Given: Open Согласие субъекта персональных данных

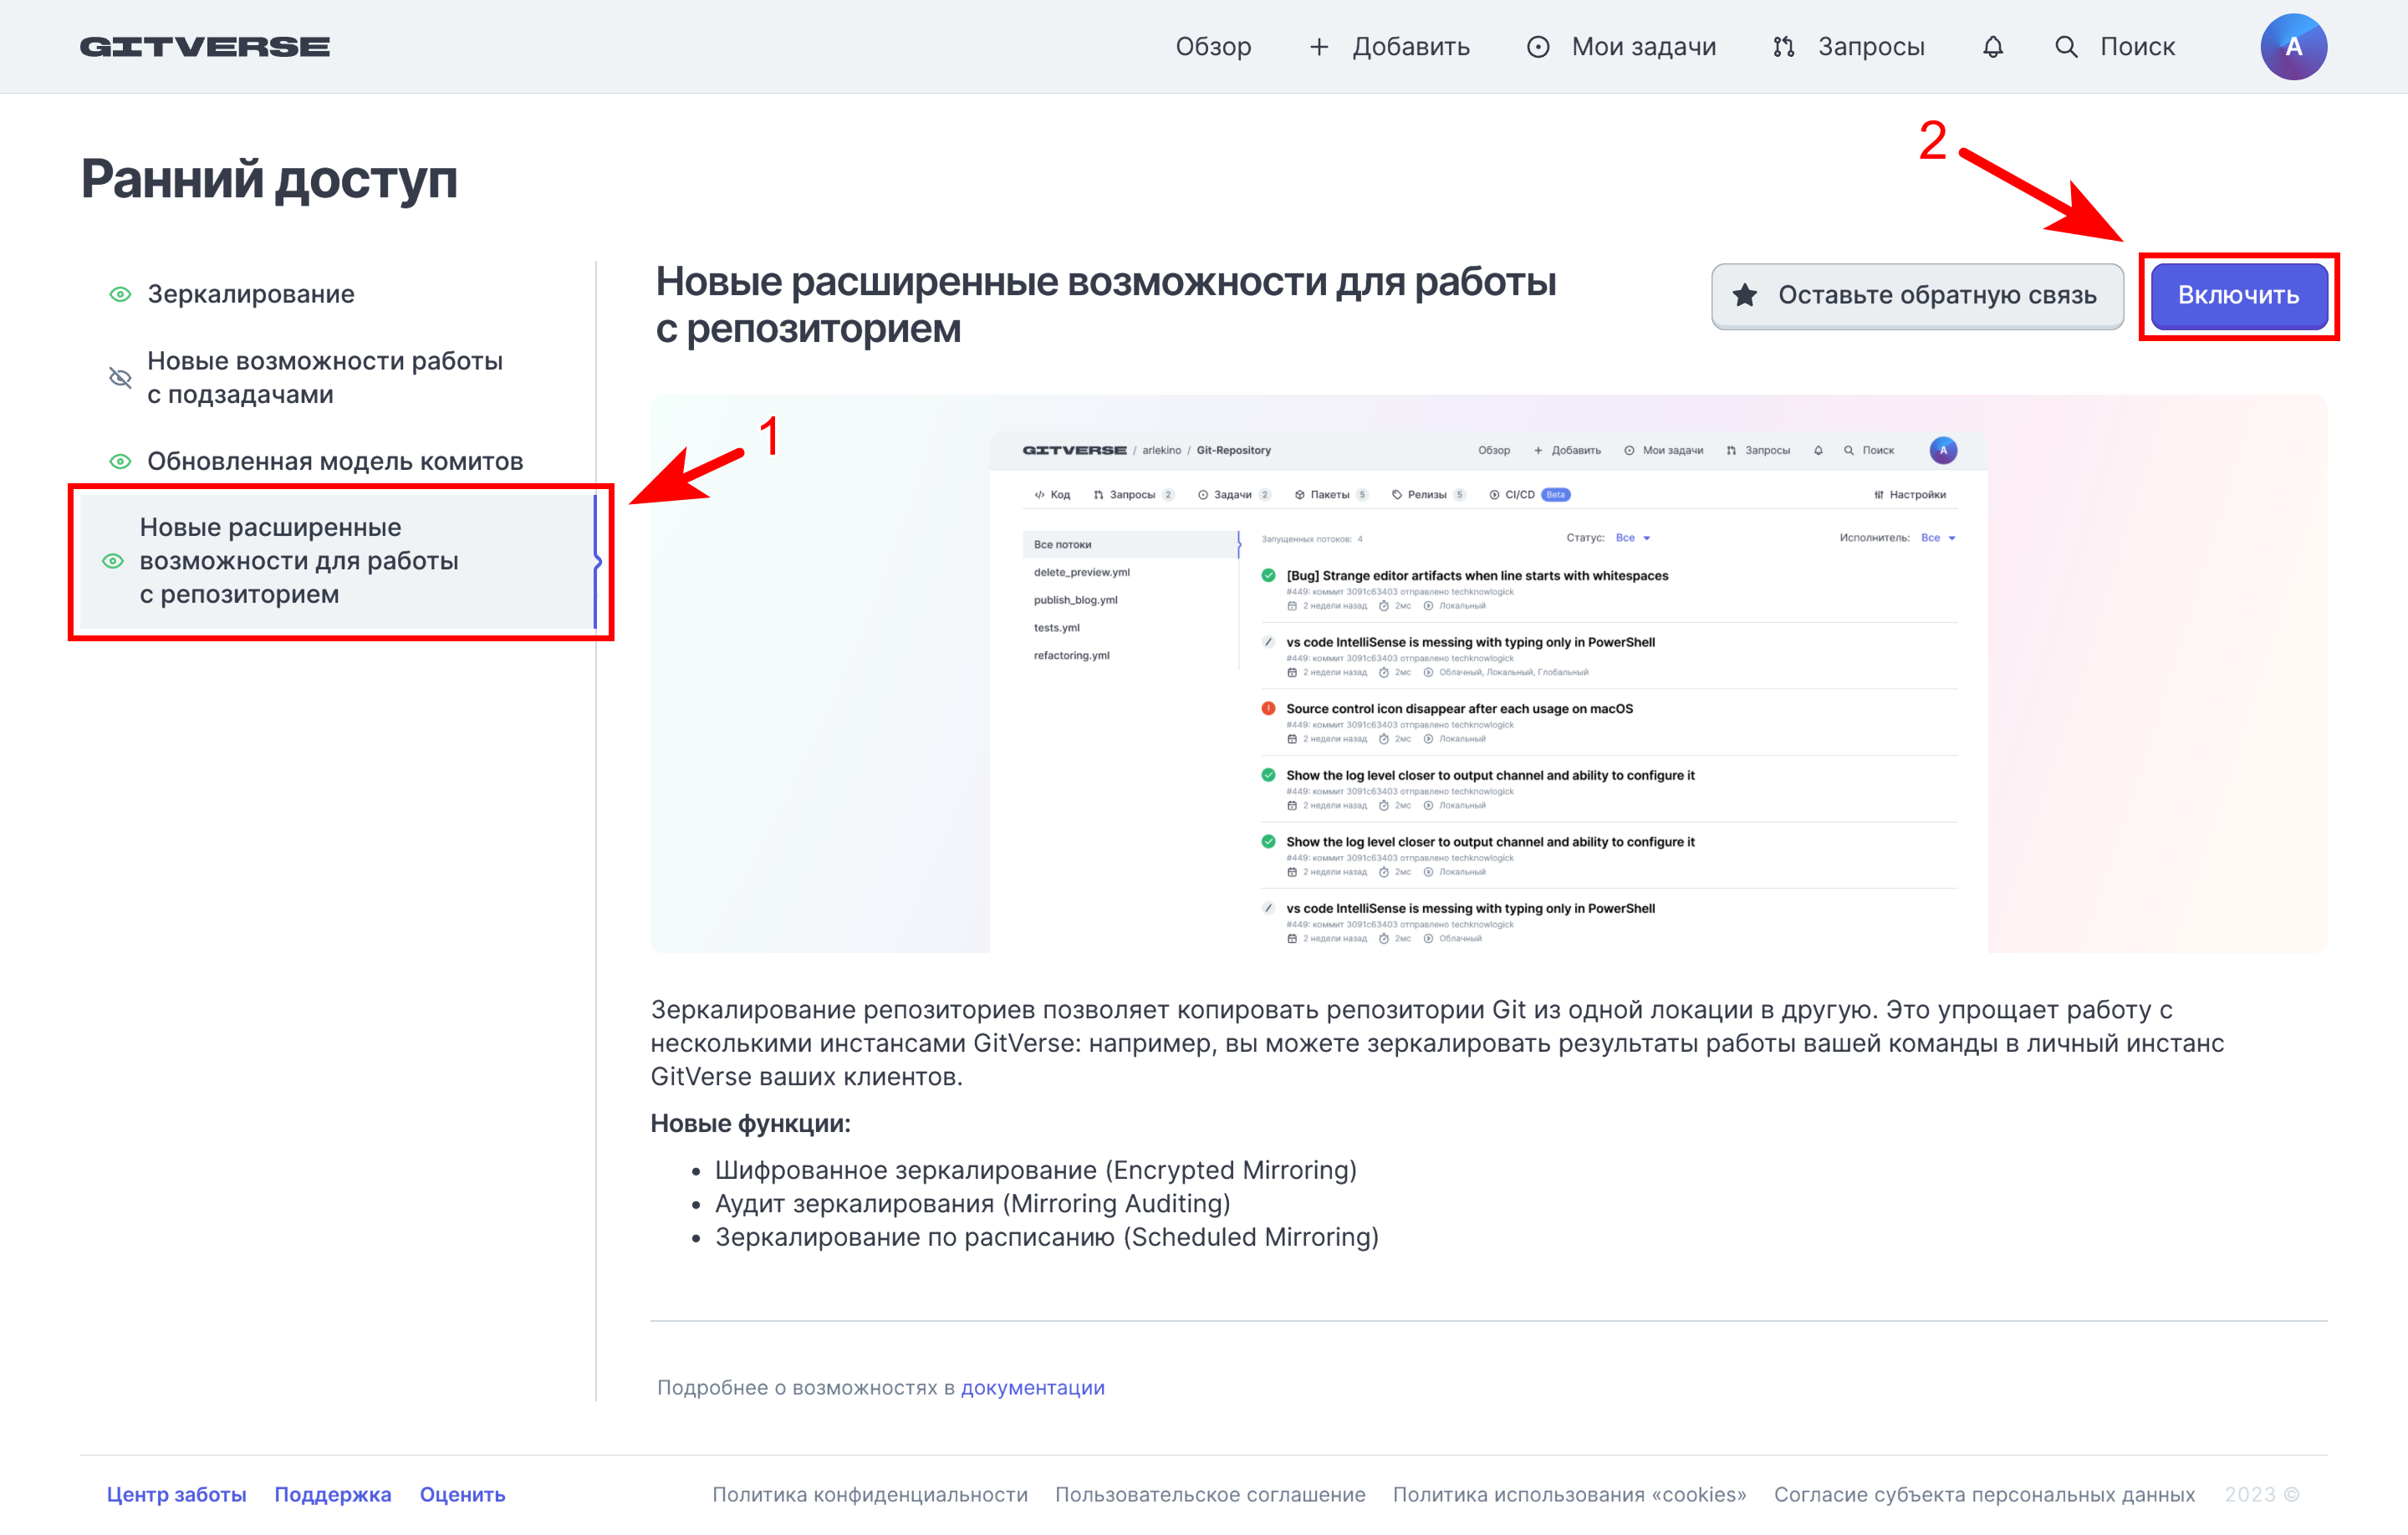Looking at the screenshot, I should click(1985, 1494).
